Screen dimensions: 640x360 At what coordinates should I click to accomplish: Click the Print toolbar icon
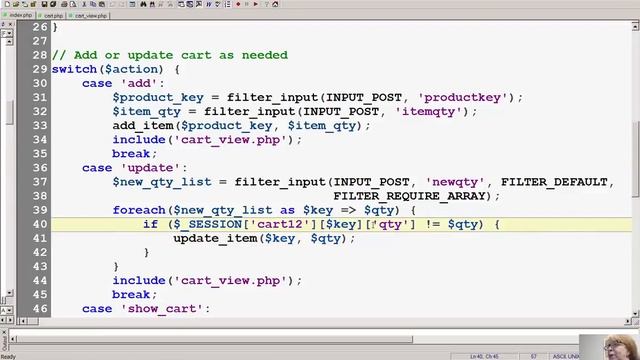coord(64,4)
